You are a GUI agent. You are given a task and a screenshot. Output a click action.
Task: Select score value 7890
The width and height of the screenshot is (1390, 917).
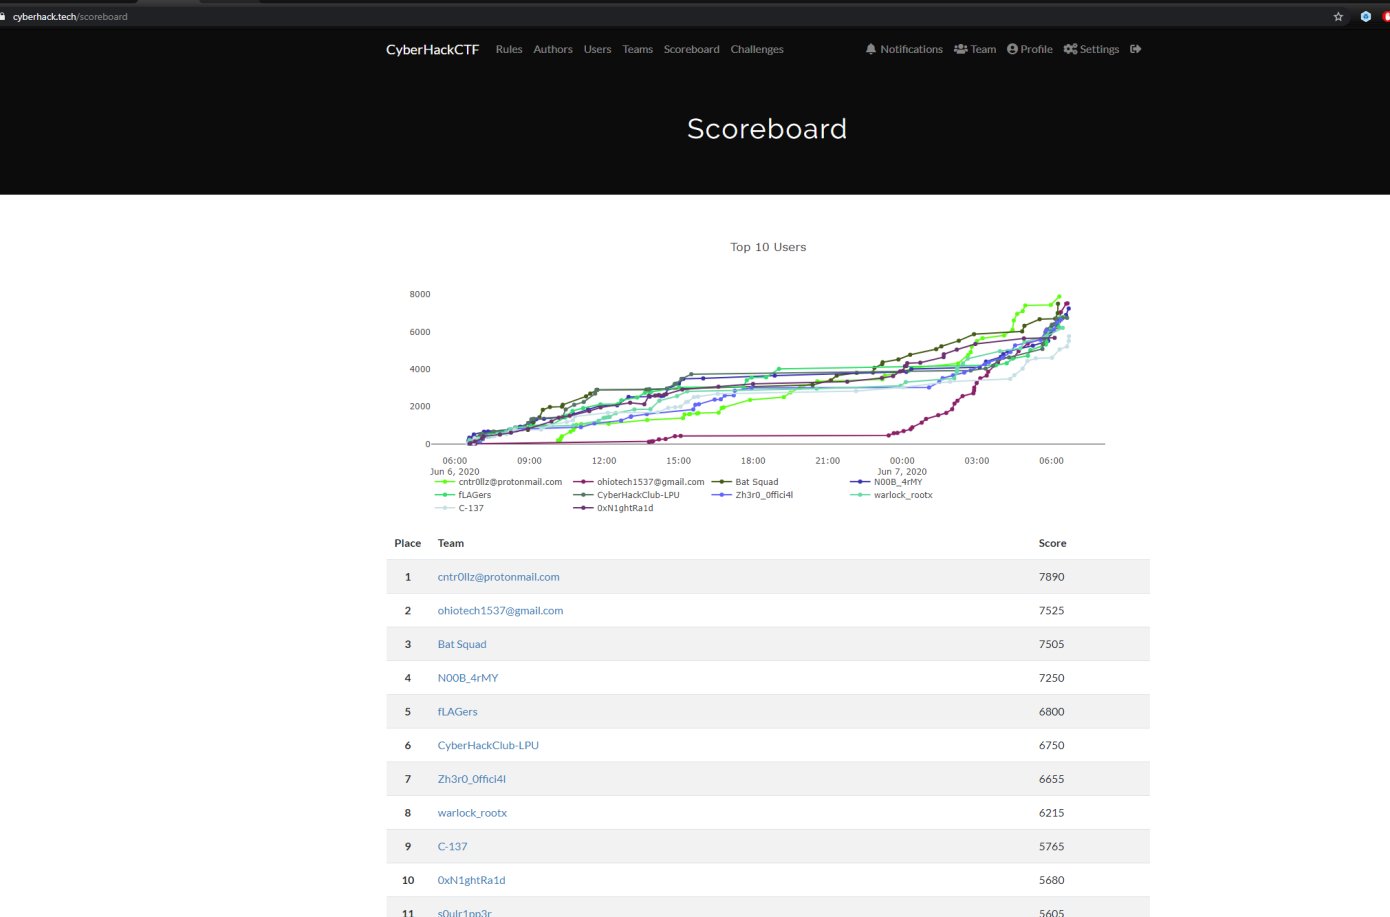coord(1051,577)
